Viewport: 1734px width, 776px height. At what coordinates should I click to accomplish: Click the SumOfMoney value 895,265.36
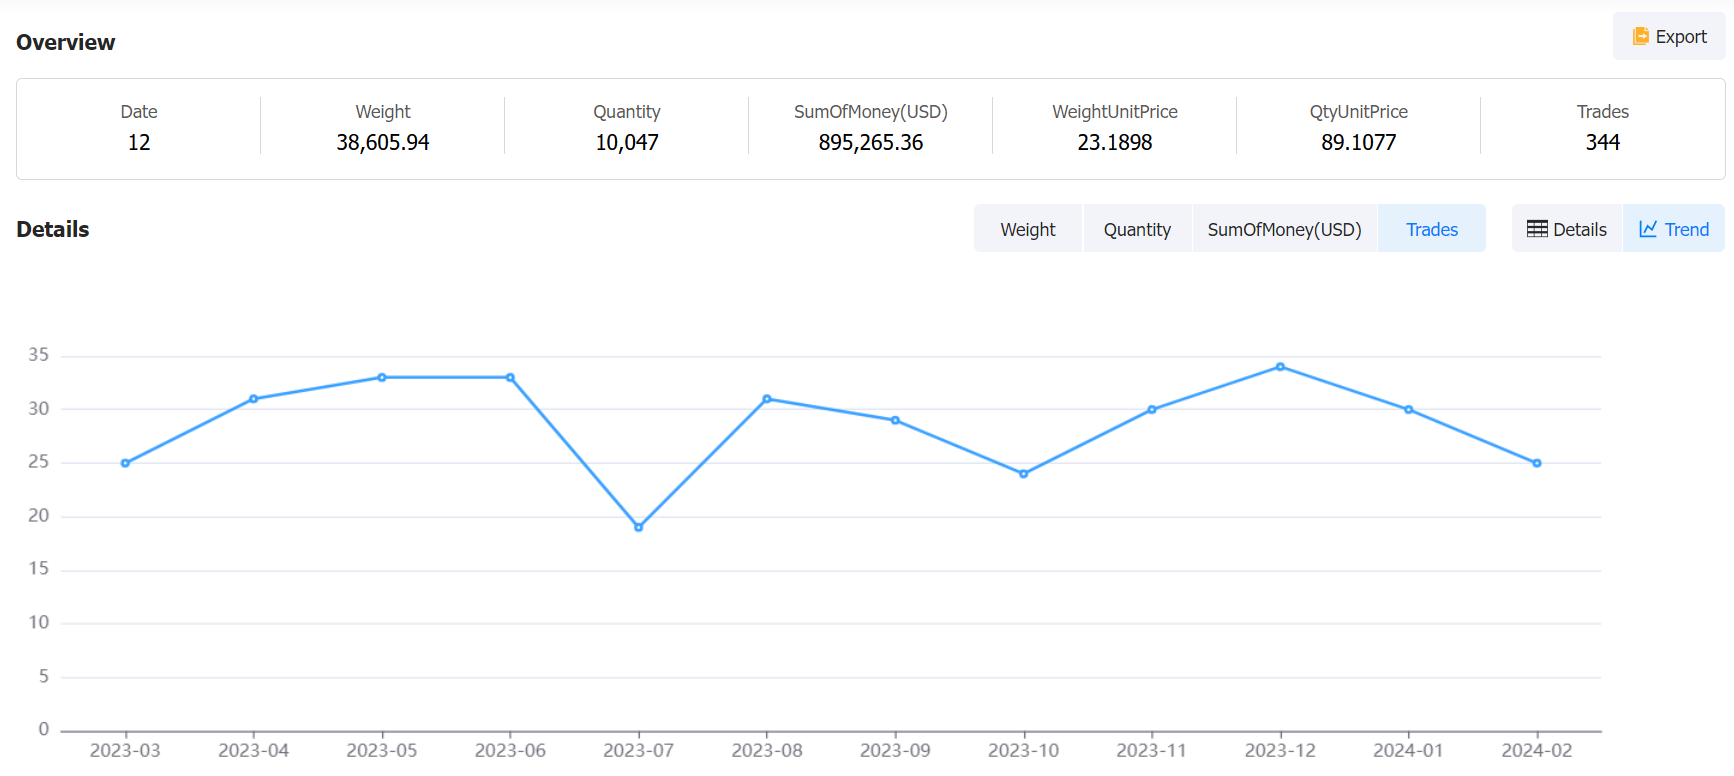point(871,142)
